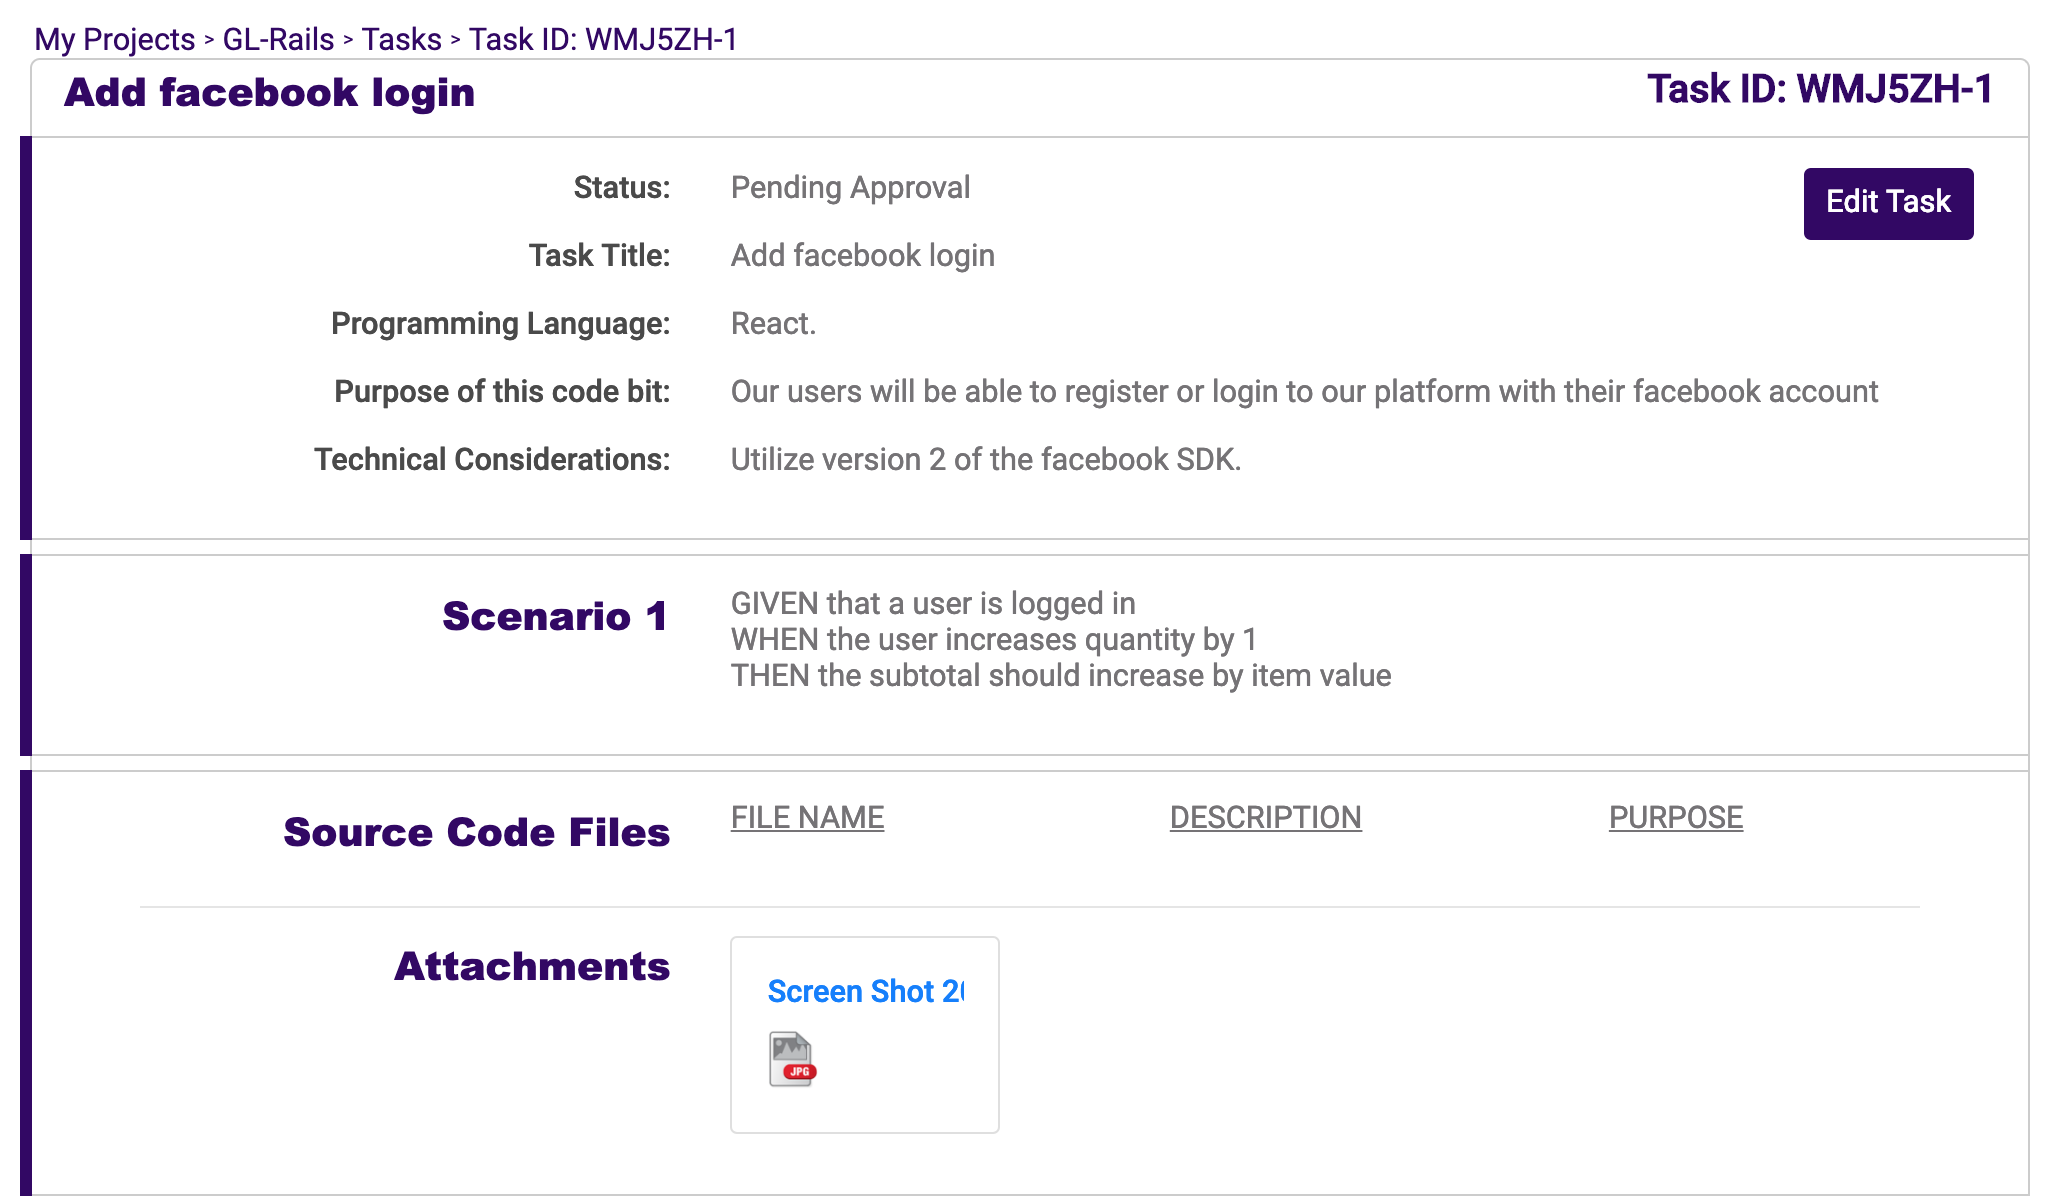Click WHEN the user increases quantity line
This screenshot has width=2046, height=1200.
tap(993, 639)
